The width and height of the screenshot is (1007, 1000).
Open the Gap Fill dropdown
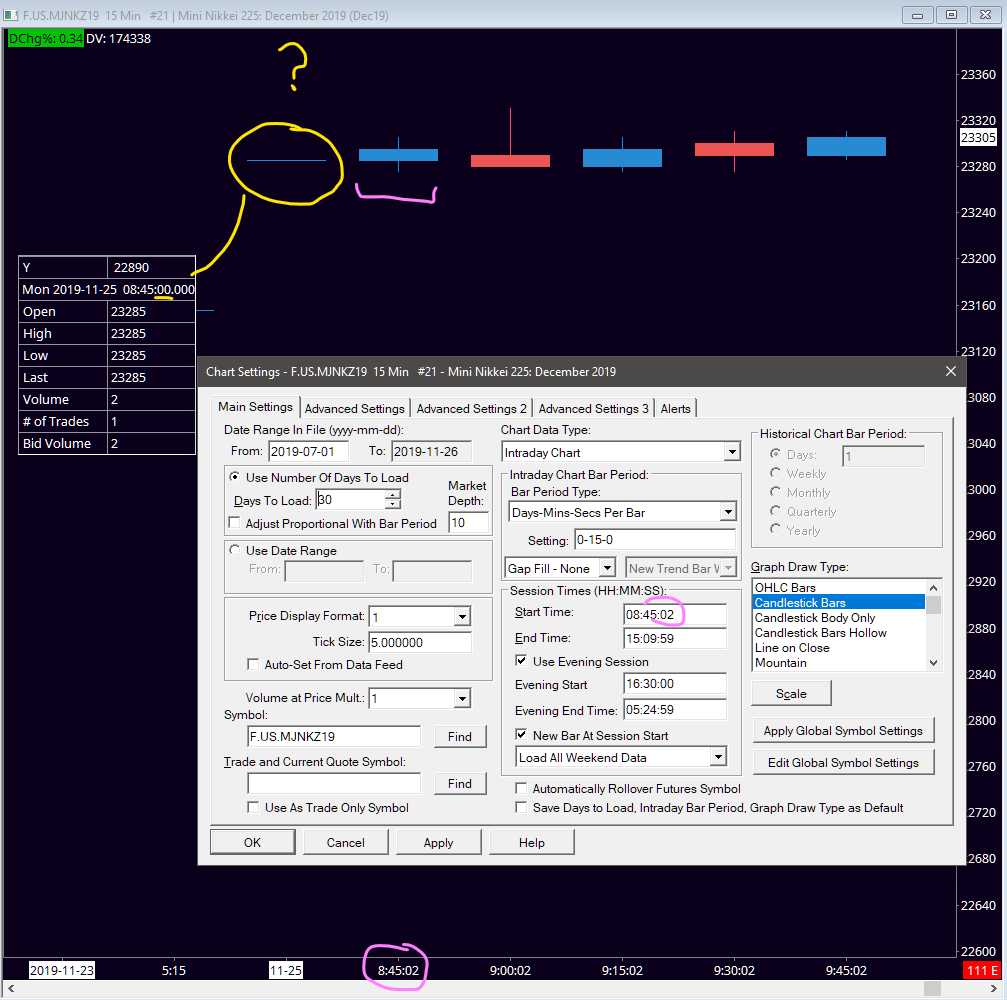[x=607, y=568]
